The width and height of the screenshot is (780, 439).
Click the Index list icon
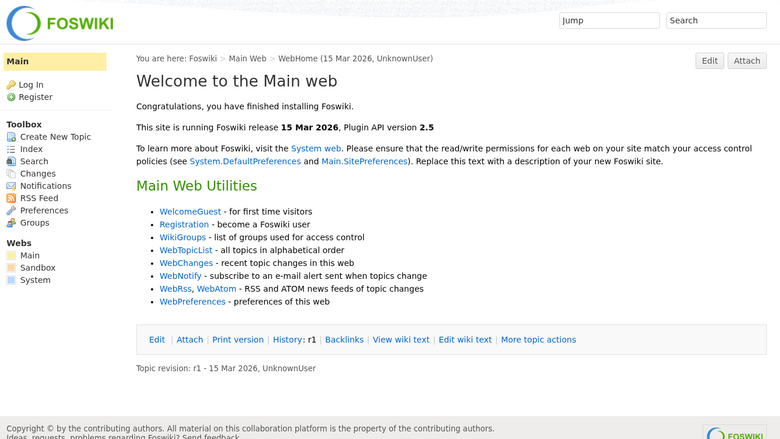(11, 149)
